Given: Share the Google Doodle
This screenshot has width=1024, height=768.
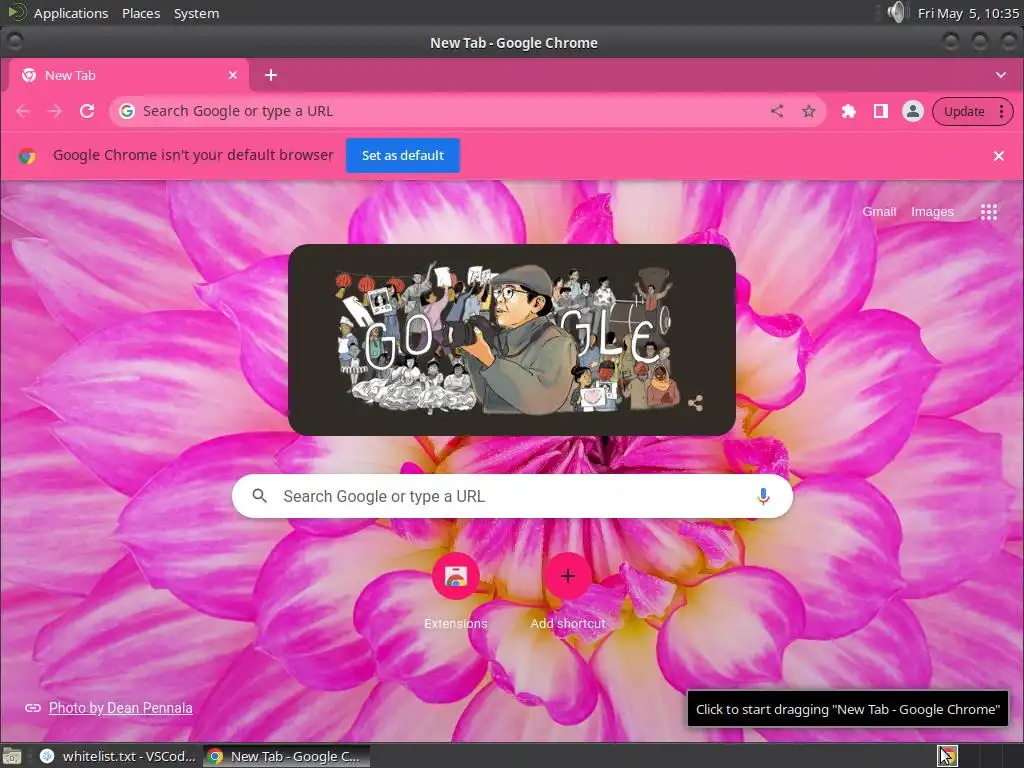Looking at the screenshot, I should click(x=696, y=403).
